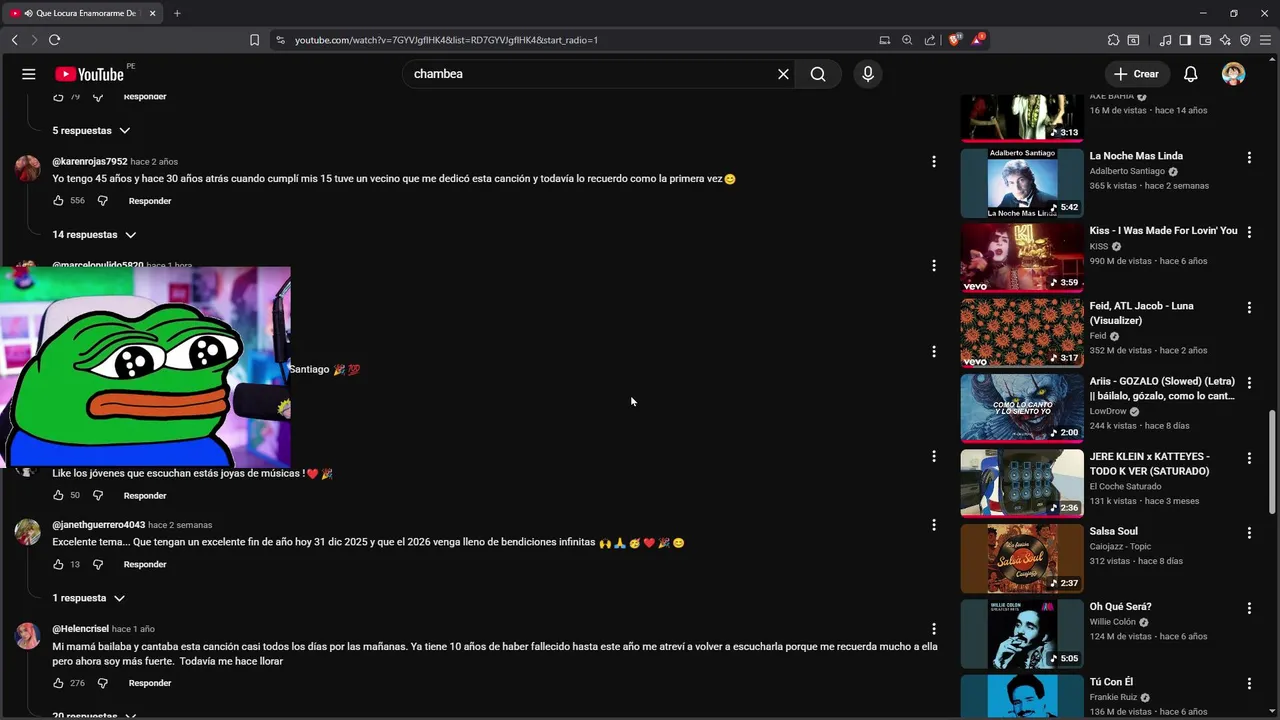Open the zoom magnifier in address bar
The width and height of the screenshot is (1280, 720).
coord(907,40)
